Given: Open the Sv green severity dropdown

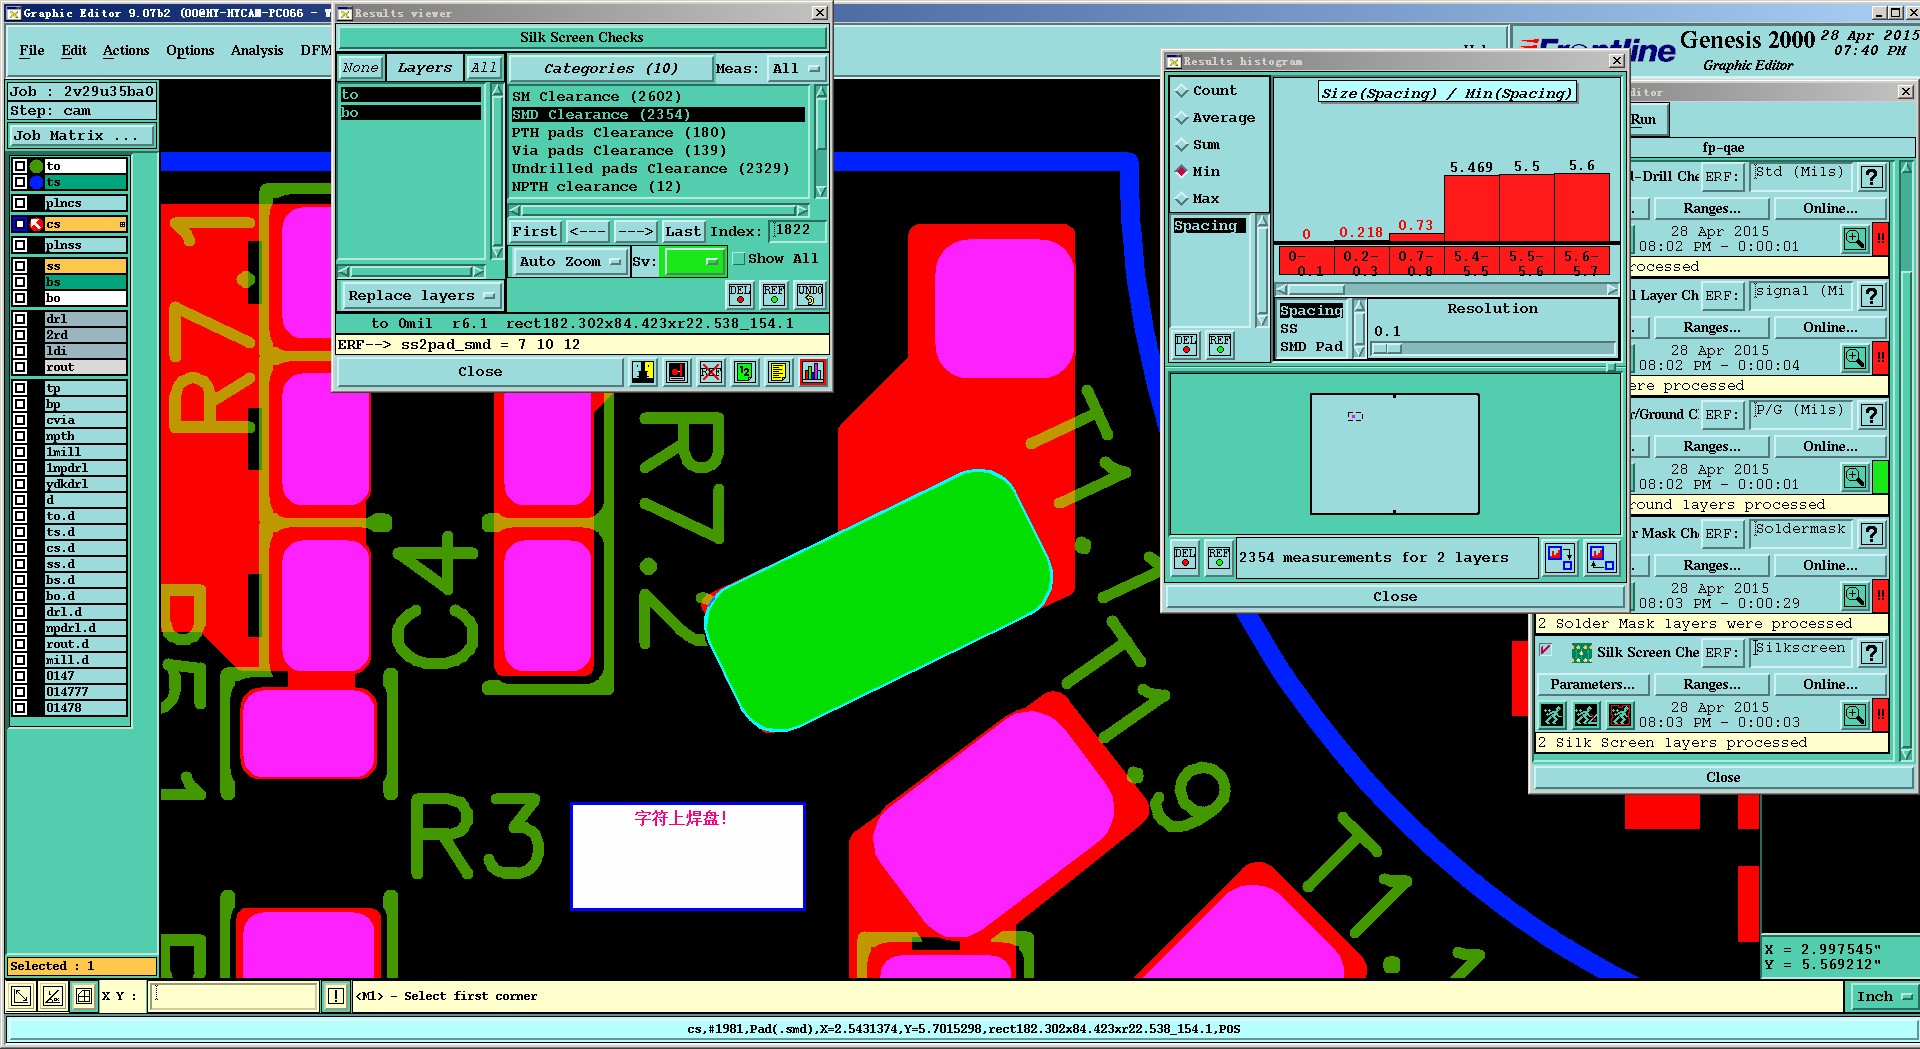Looking at the screenshot, I should (693, 261).
